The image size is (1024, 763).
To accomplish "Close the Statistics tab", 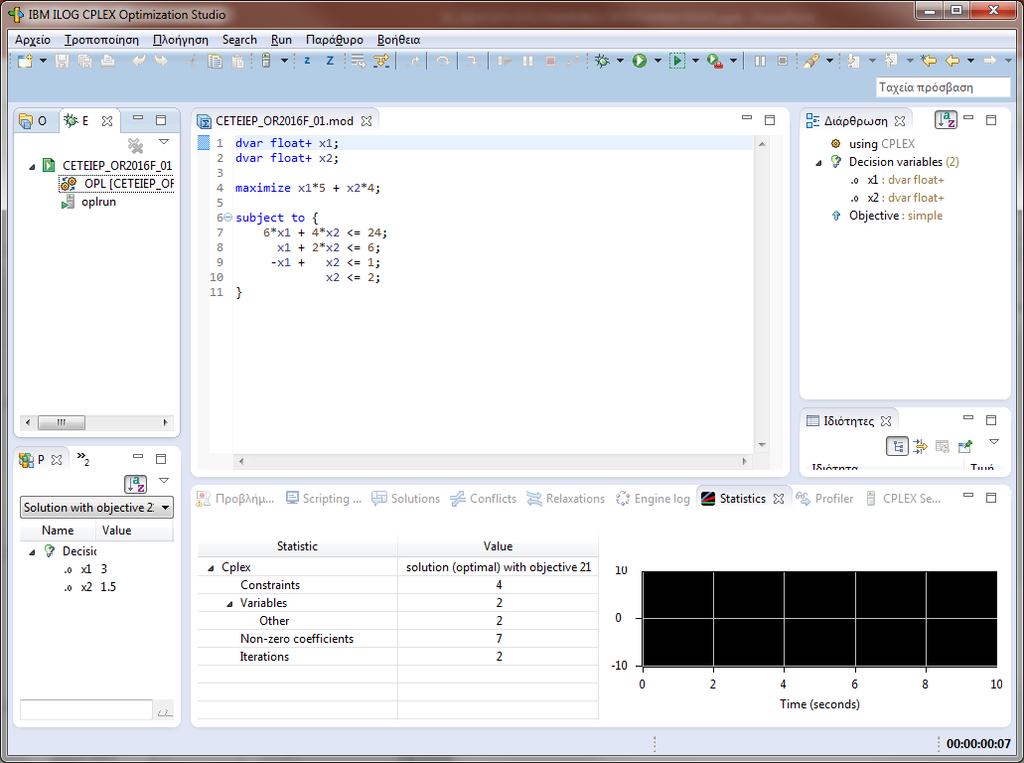I will [778, 498].
